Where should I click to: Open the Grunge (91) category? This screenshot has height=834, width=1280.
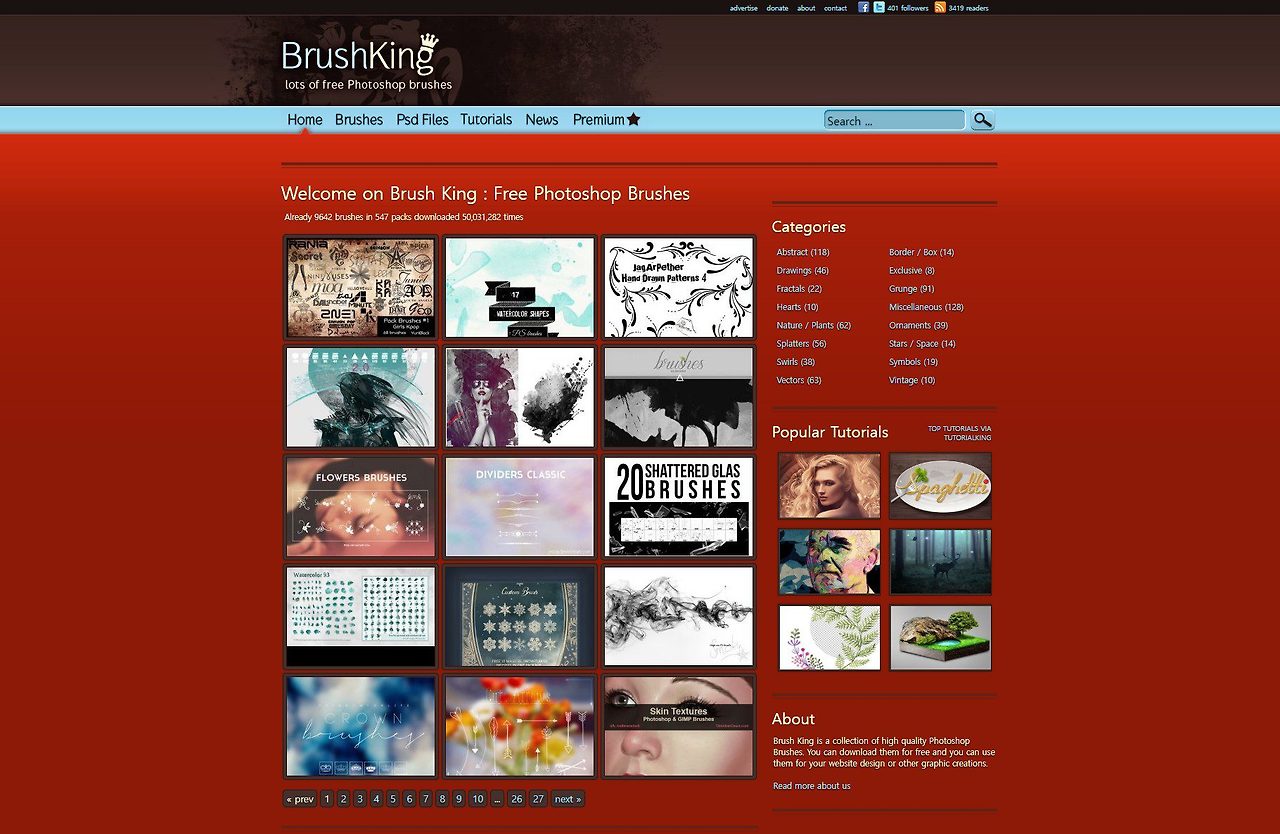pos(911,289)
